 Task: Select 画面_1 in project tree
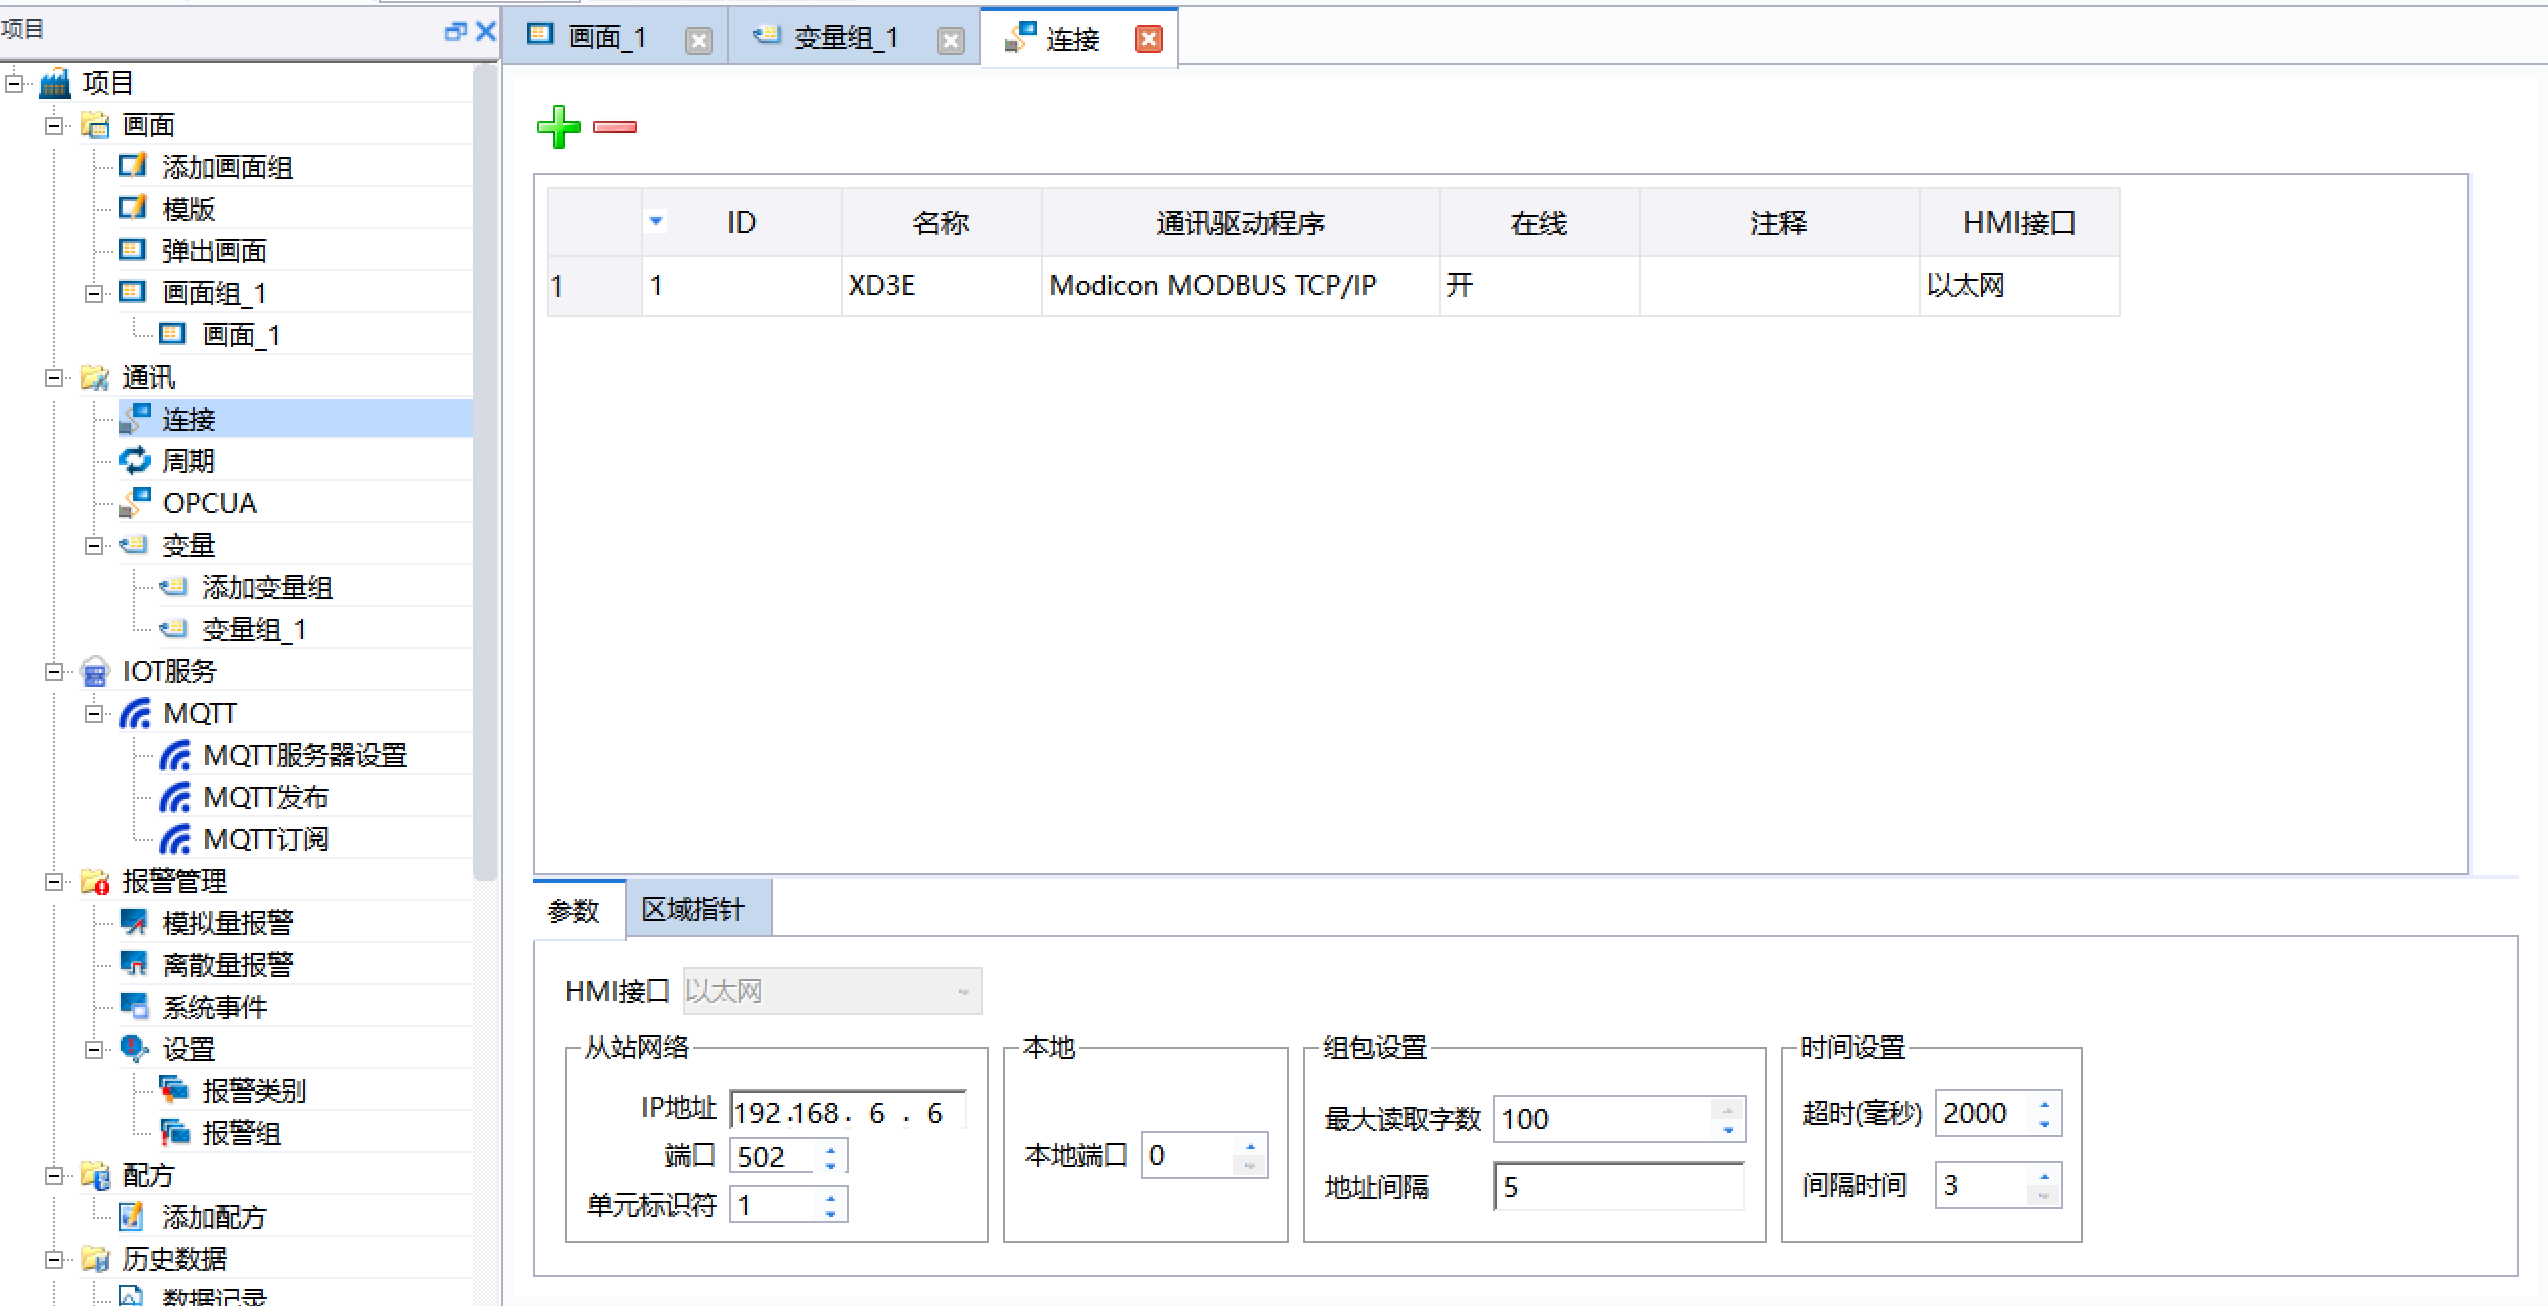[x=241, y=335]
